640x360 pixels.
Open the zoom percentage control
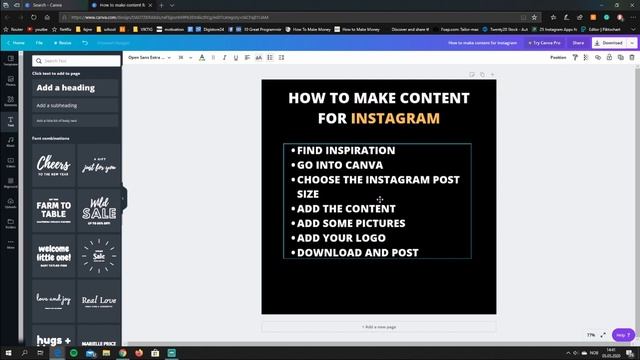point(591,335)
